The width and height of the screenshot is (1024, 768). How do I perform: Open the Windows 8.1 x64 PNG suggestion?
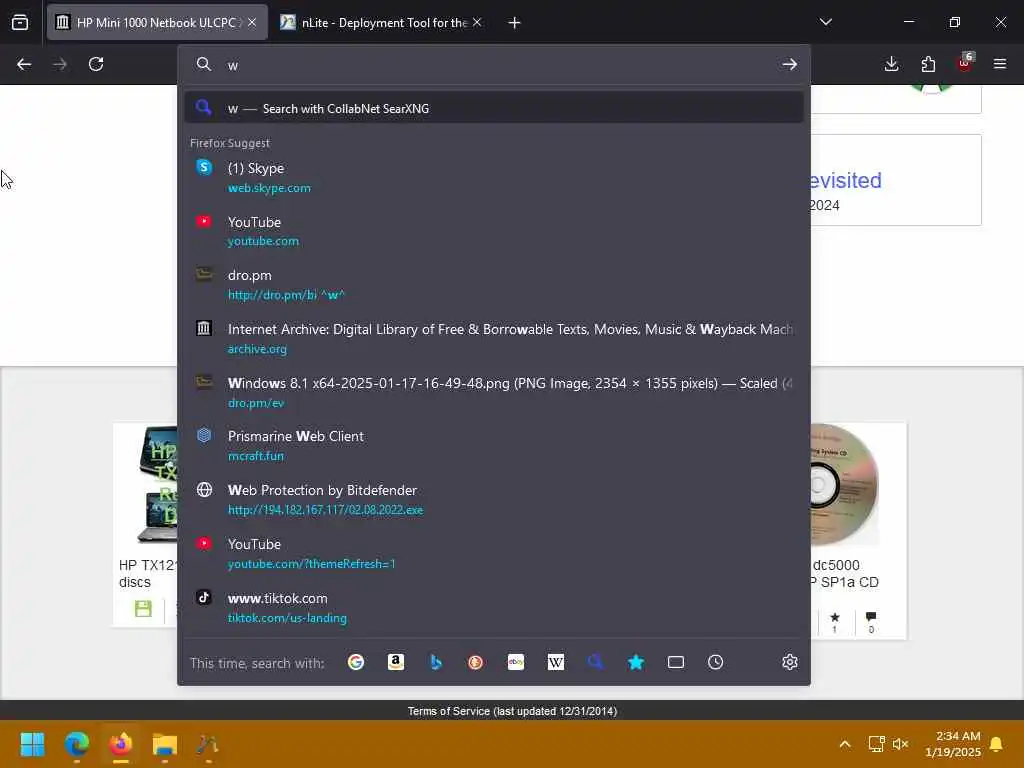494,392
